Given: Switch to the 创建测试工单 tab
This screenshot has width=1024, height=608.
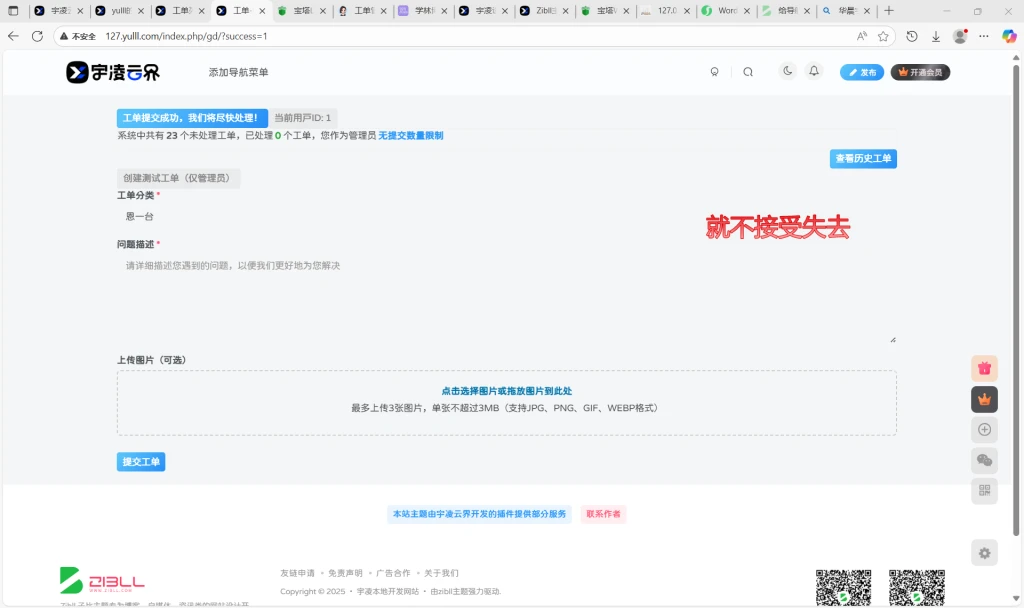Looking at the screenshot, I should 177,178.
